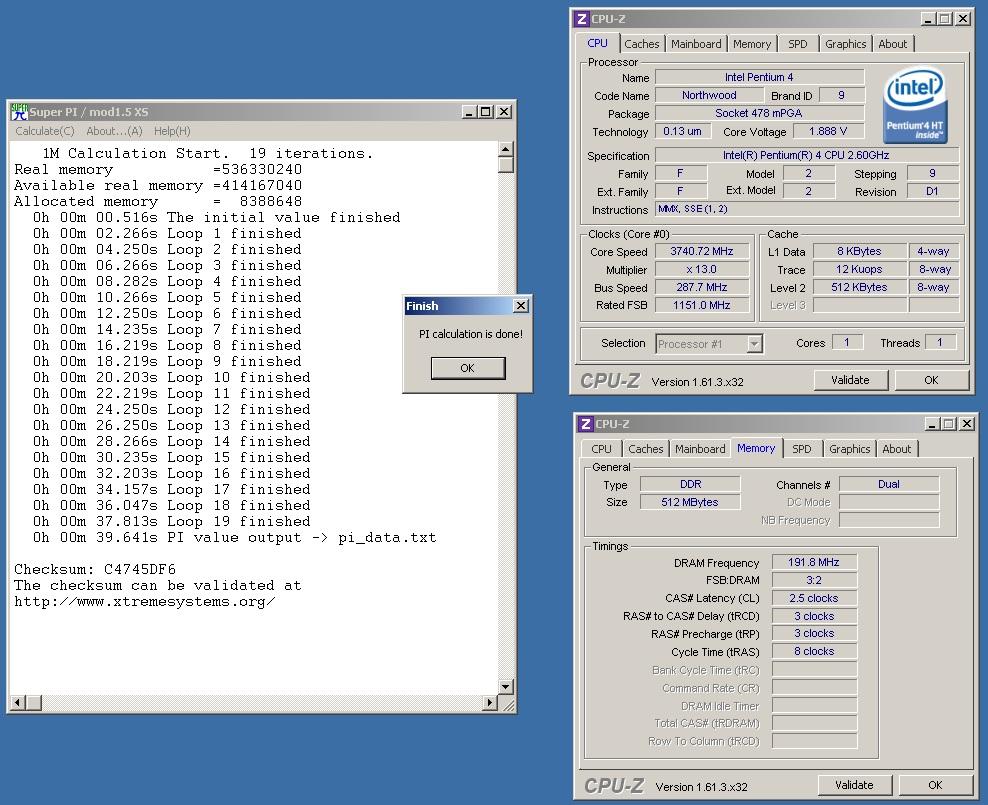Close the Finish dialog
Viewport: 988px width, 805px height.
pos(520,305)
